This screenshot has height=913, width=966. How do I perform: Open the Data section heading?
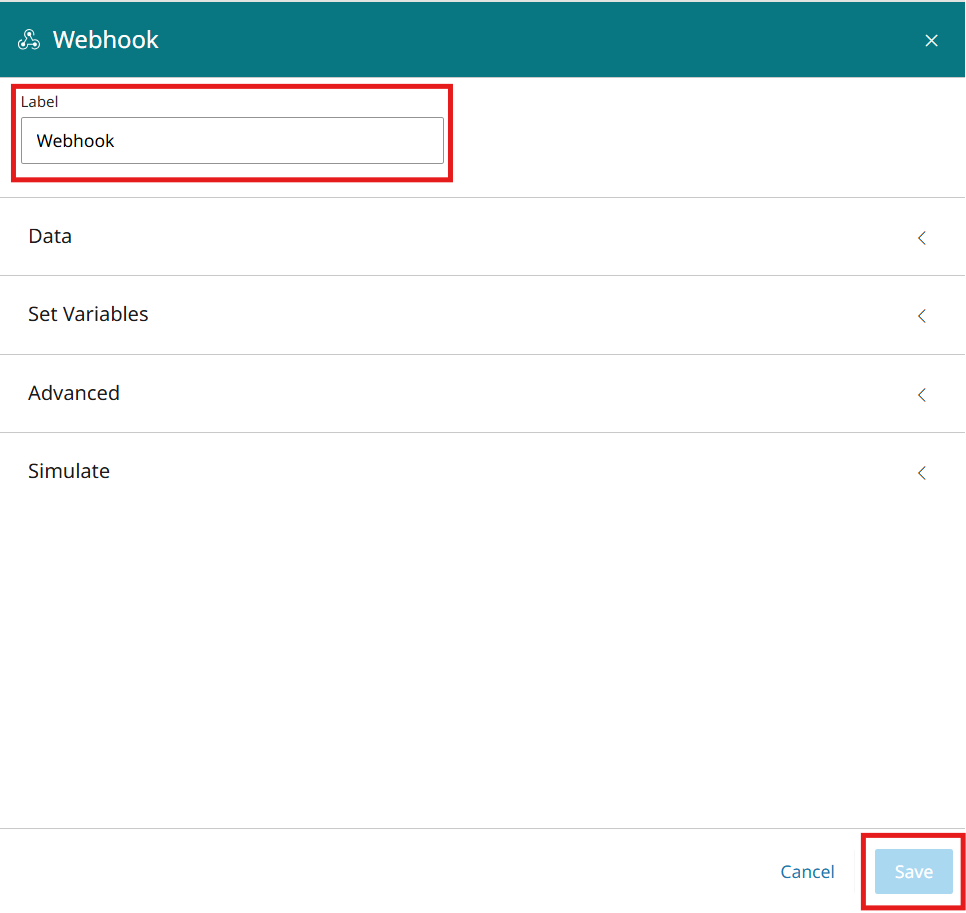pyautogui.click(x=50, y=236)
